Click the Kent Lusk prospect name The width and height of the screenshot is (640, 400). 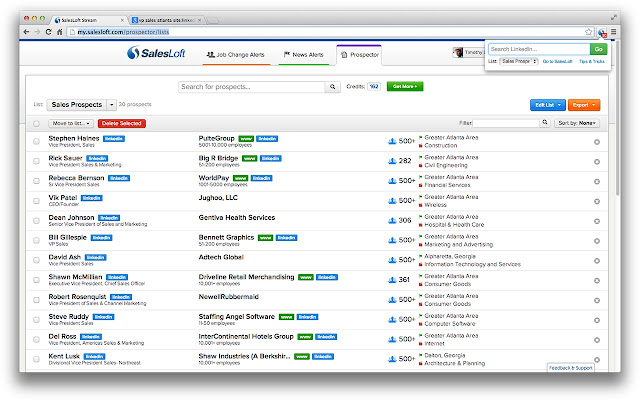pyautogui.click(x=64, y=356)
